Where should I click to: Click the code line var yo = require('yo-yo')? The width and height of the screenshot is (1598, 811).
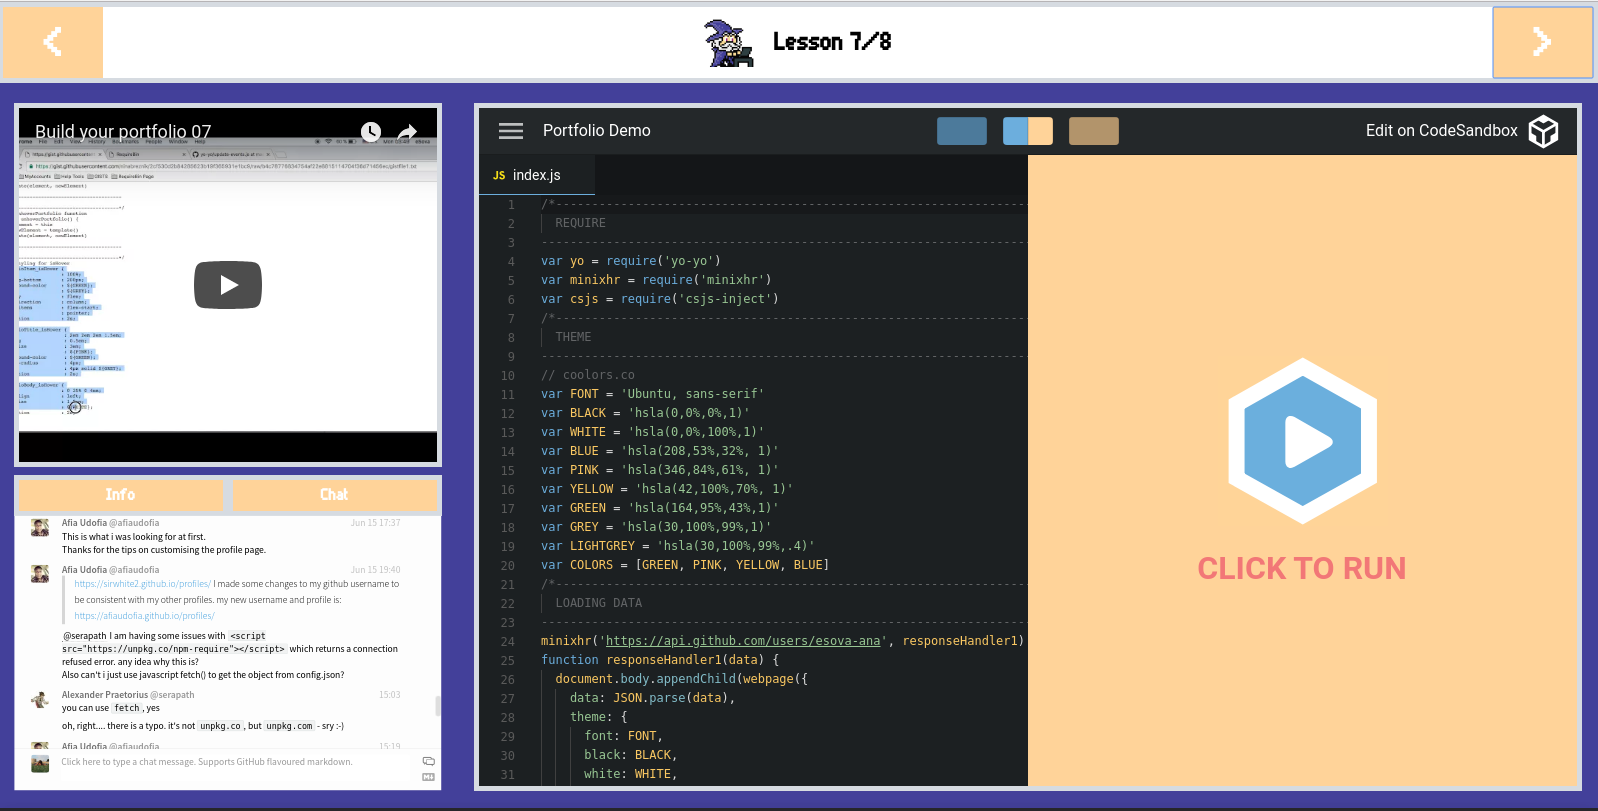pos(631,261)
